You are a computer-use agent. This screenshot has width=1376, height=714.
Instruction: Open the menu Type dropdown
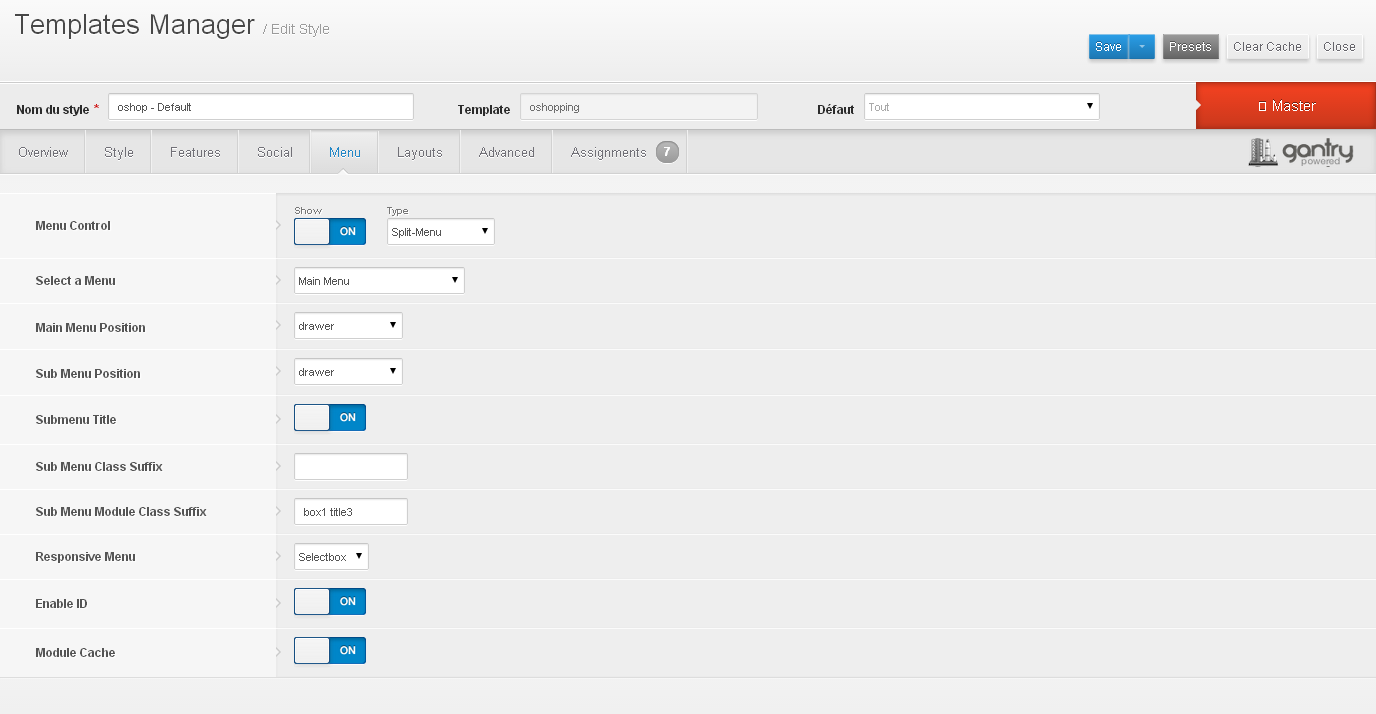pyautogui.click(x=440, y=232)
